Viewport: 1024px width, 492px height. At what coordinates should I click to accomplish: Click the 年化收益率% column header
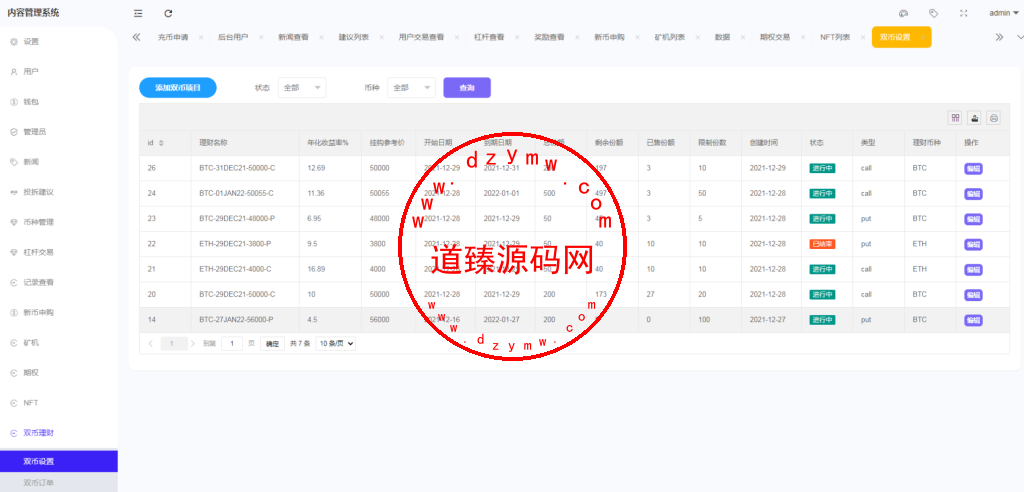tap(328, 143)
